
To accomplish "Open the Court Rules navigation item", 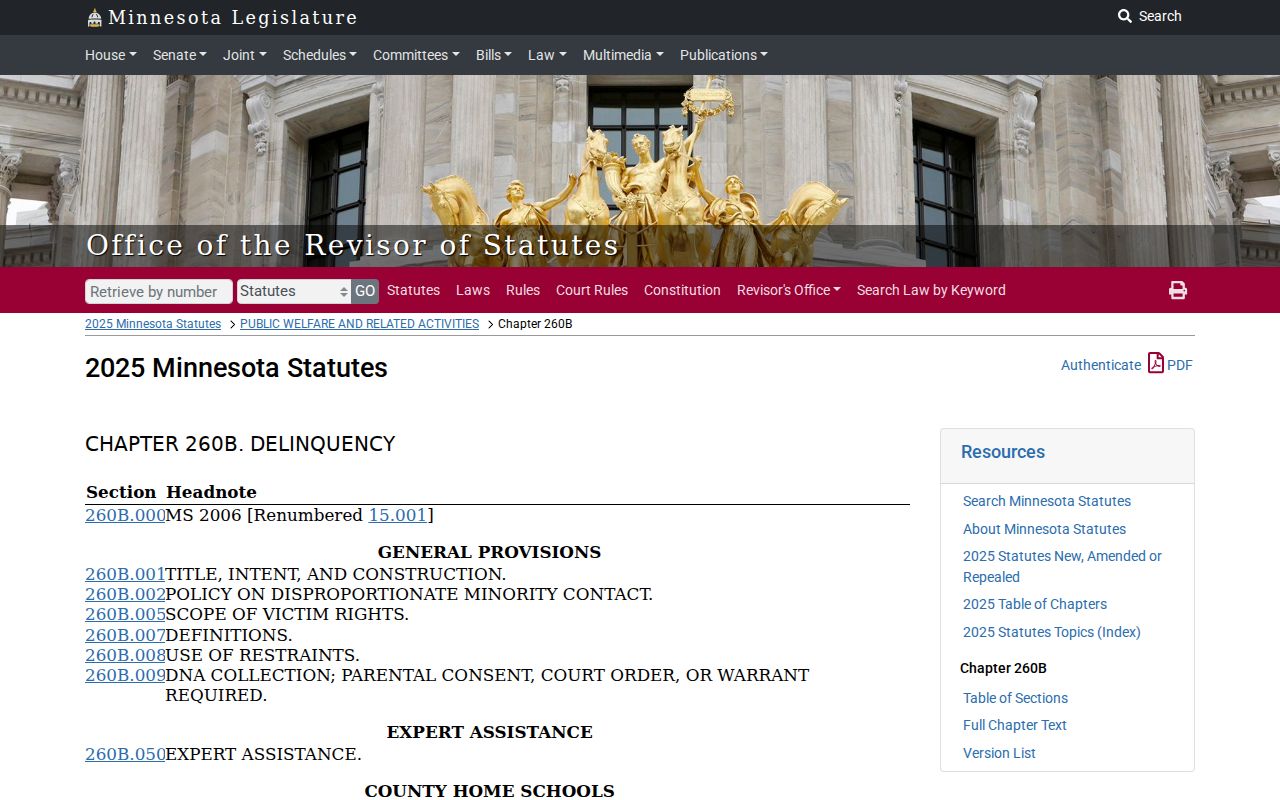I will point(592,290).
